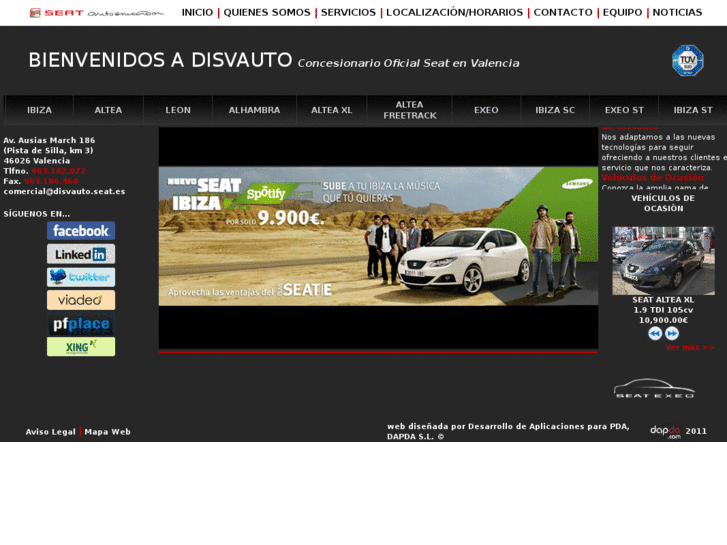Click the comercial@disvauto.seat.es email address
Image resolution: width=727 pixels, height=545 pixels.
point(64,192)
